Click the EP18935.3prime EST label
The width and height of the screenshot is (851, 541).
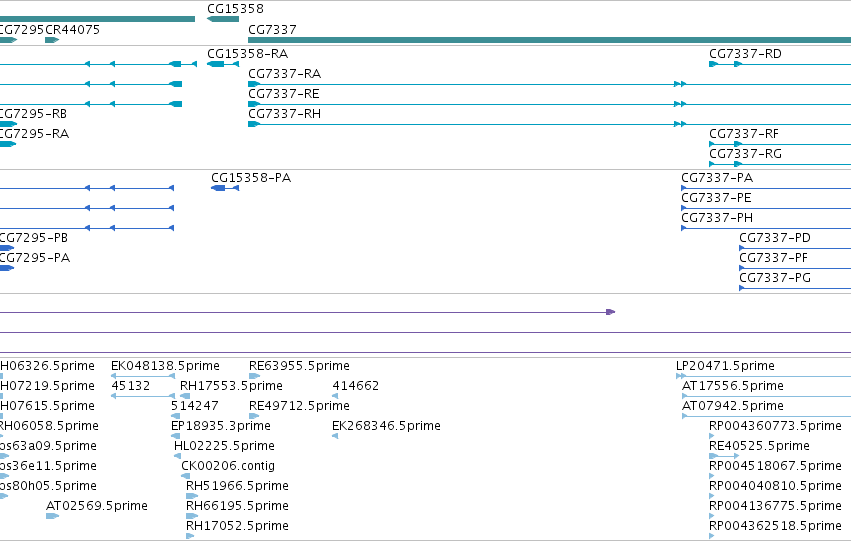221,427
